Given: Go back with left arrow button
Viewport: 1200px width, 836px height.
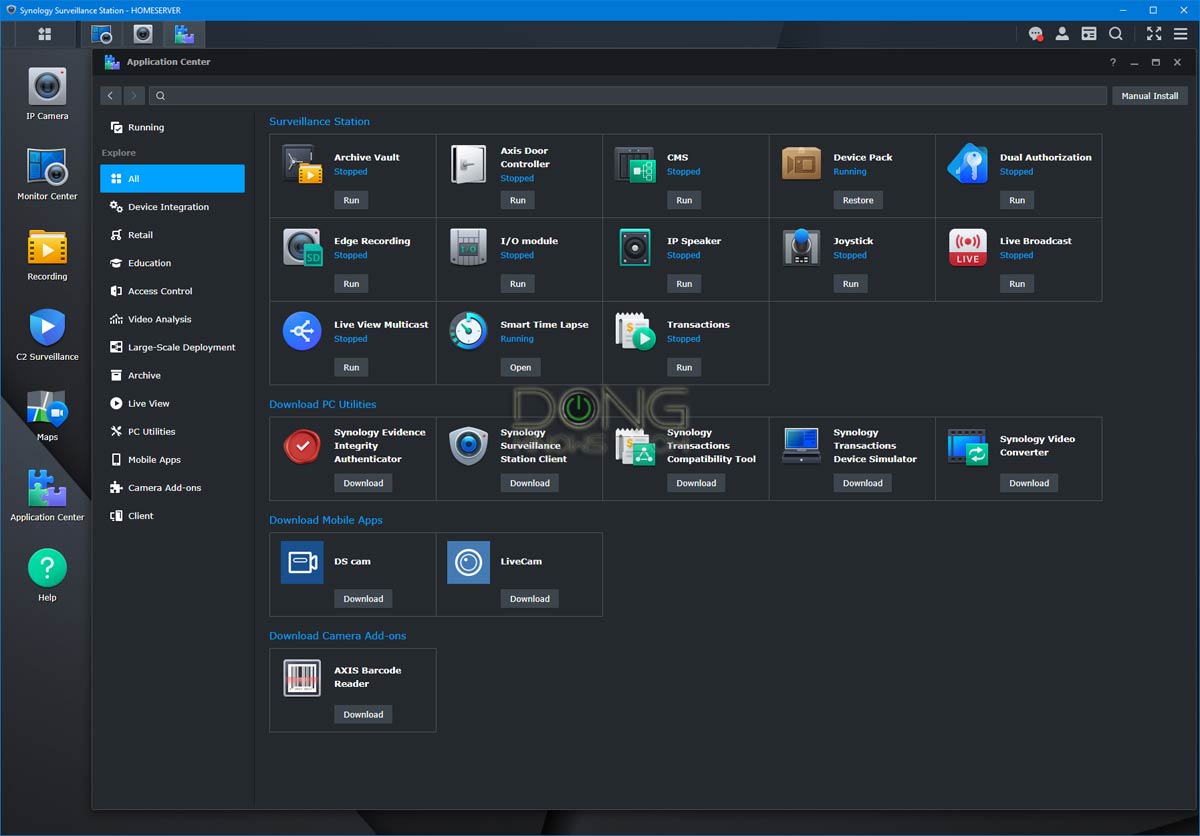Looking at the screenshot, I should click(x=110, y=96).
